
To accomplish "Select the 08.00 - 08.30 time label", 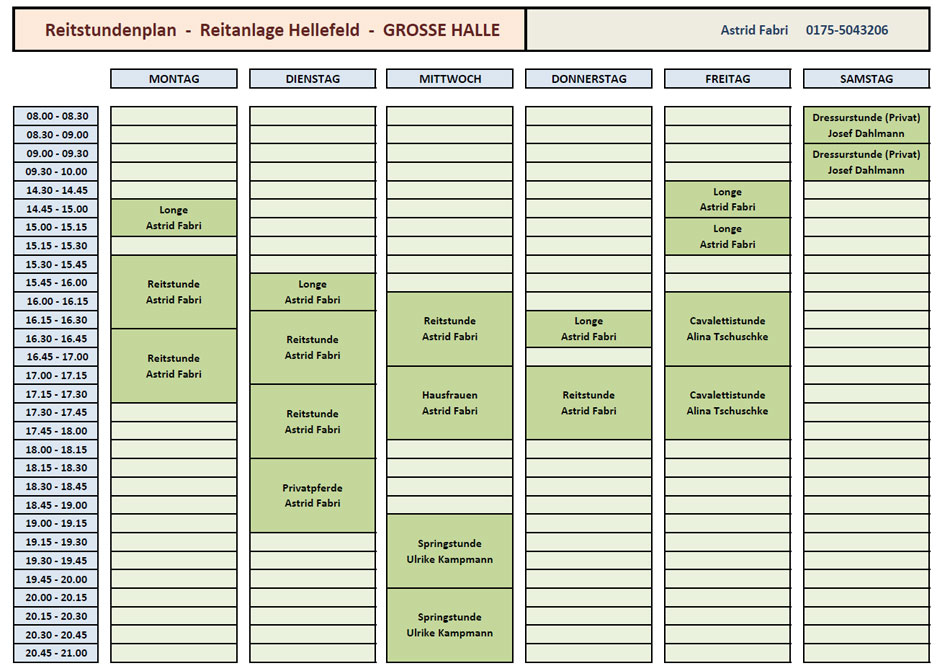I will [53, 115].
